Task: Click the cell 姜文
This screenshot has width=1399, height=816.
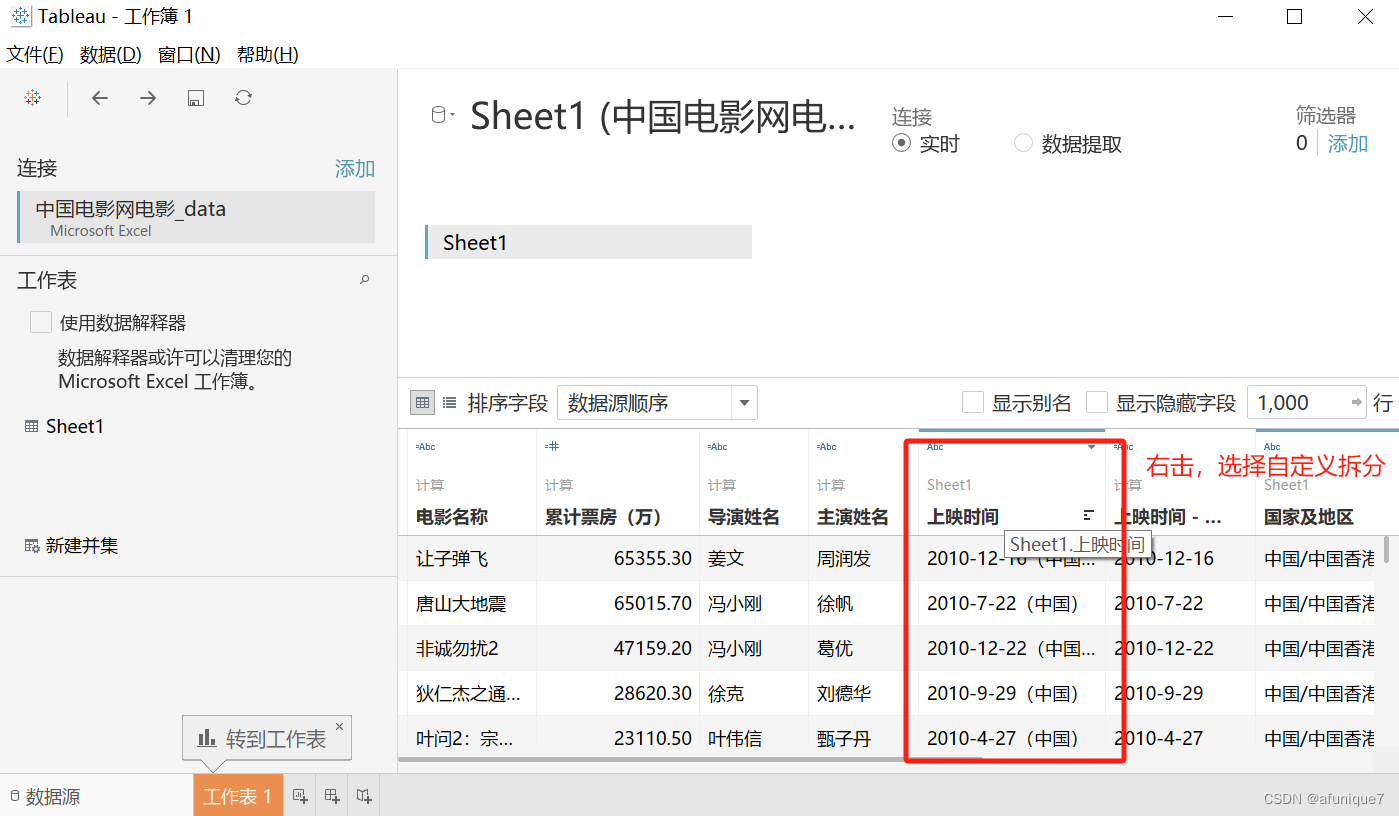Action: [726, 558]
